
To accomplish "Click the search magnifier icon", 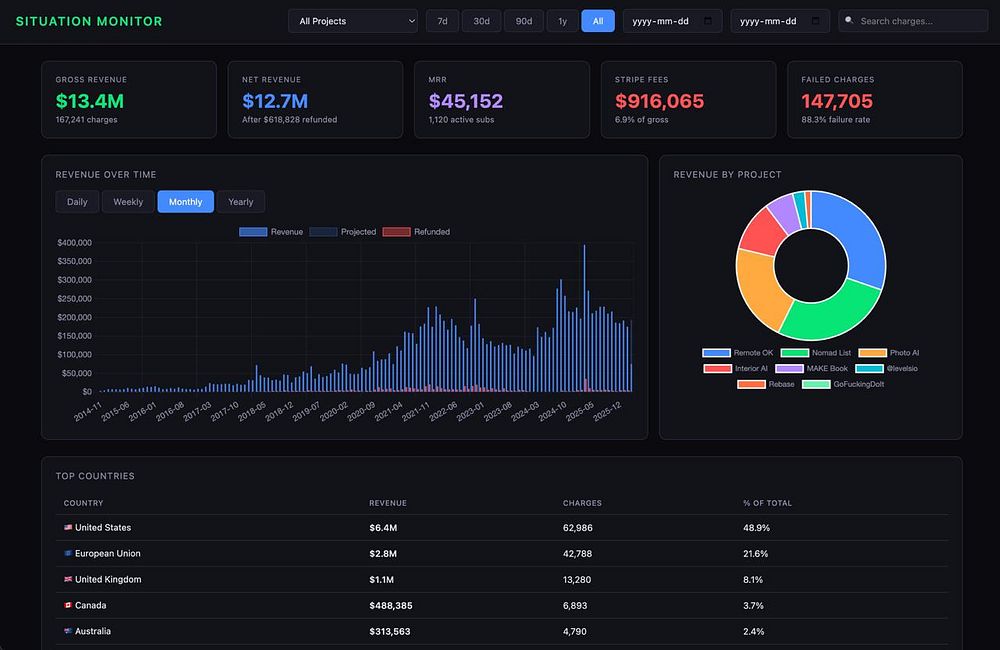I will pyautogui.click(x=849, y=20).
